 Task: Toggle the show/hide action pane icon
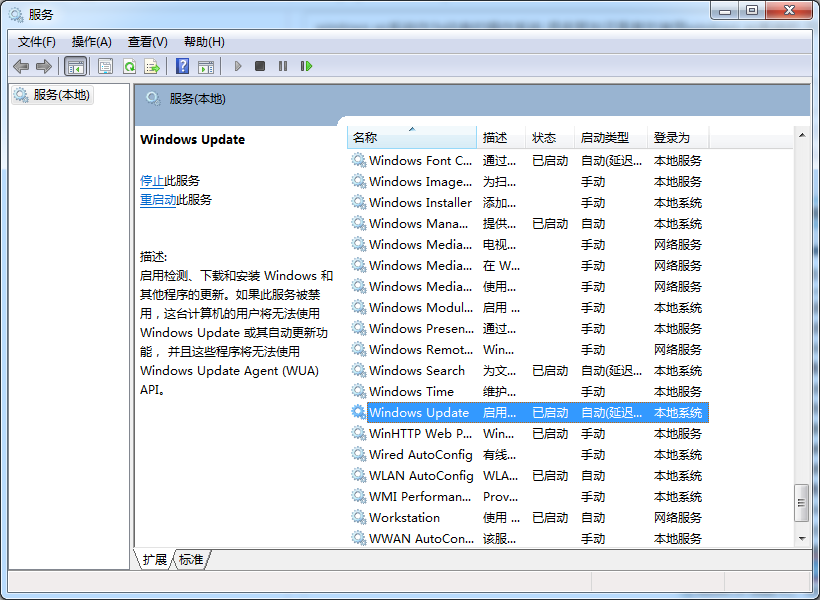206,66
